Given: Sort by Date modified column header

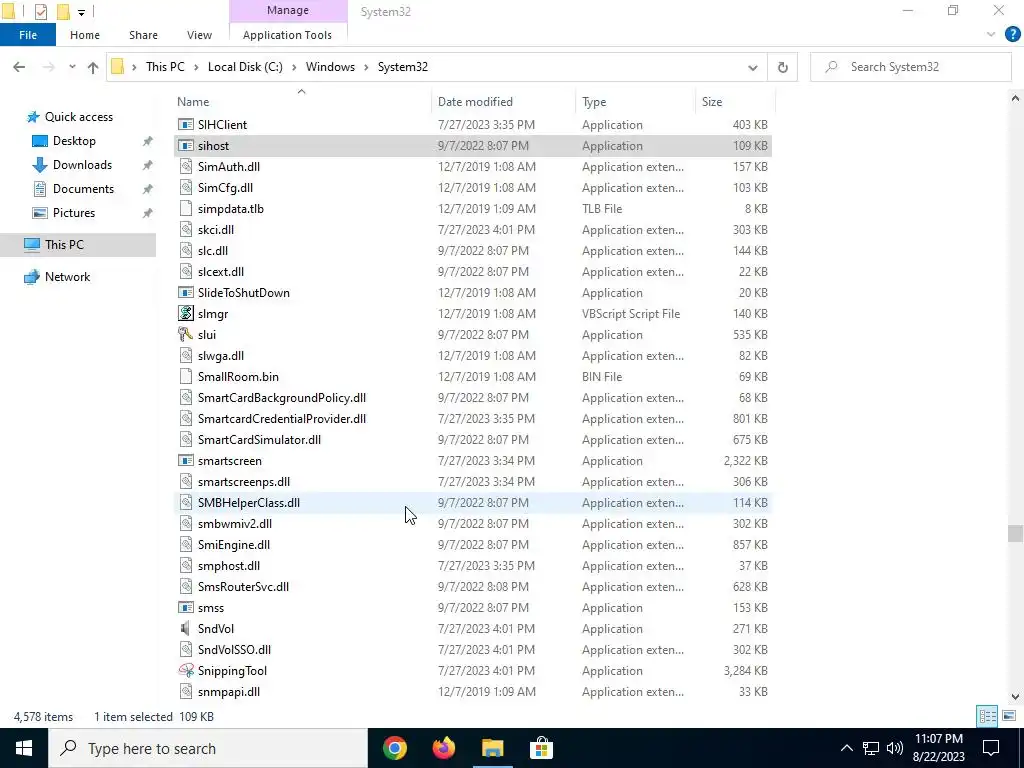Looking at the screenshot, I should click(x=504, y=102).
